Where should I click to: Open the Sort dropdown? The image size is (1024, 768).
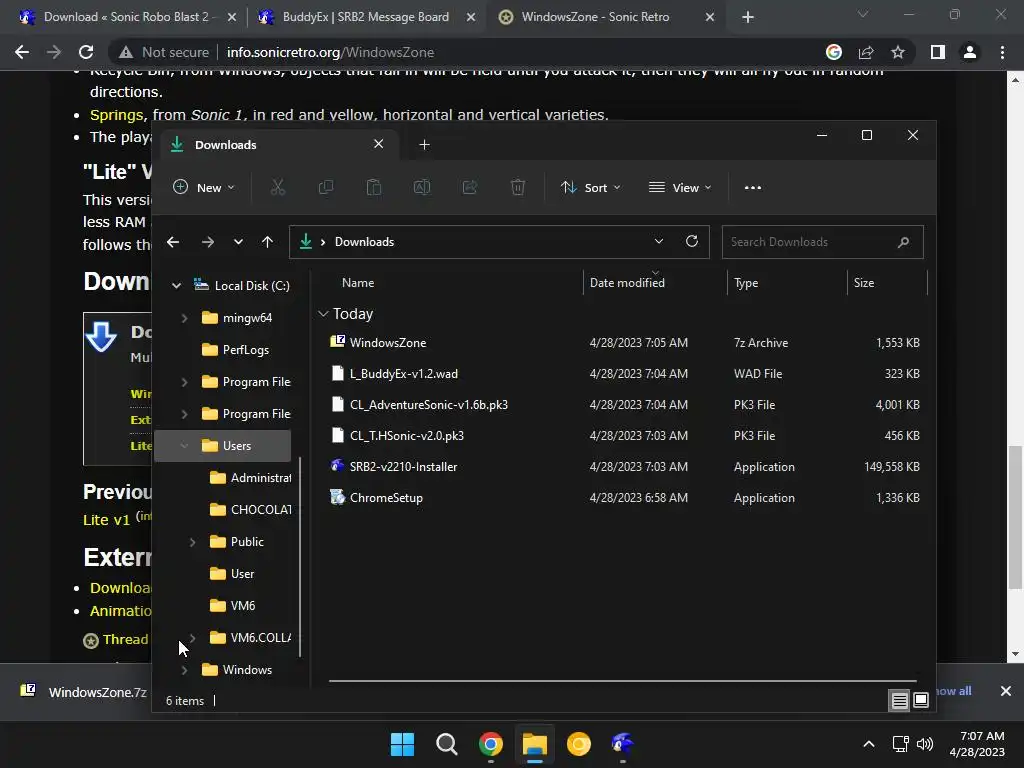(x=590, y=187)
